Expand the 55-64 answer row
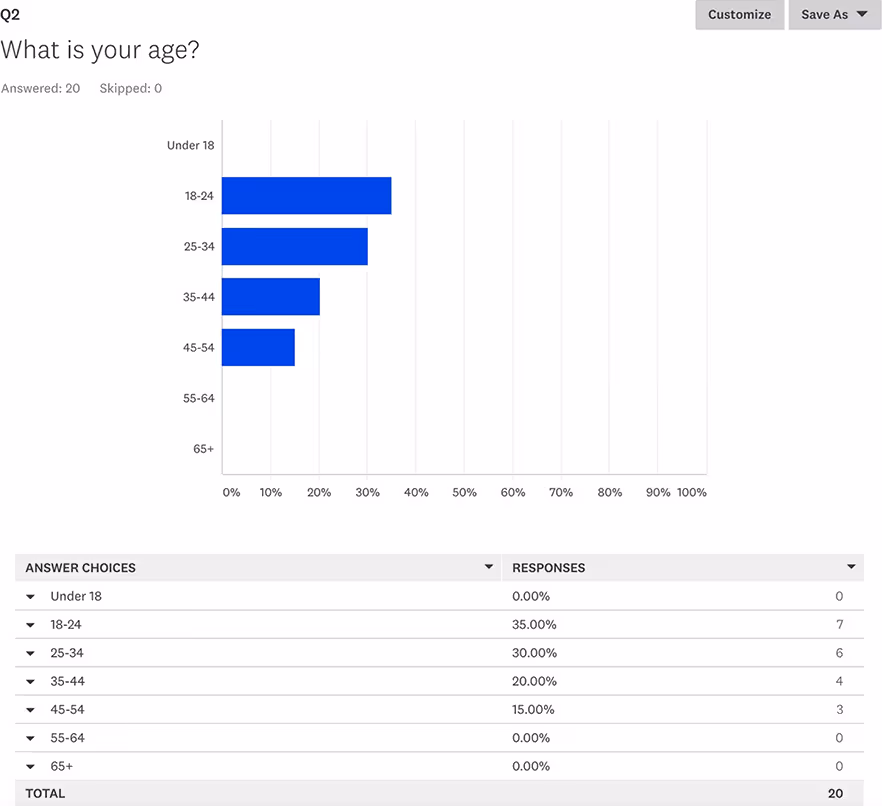 tap(29, 738)
